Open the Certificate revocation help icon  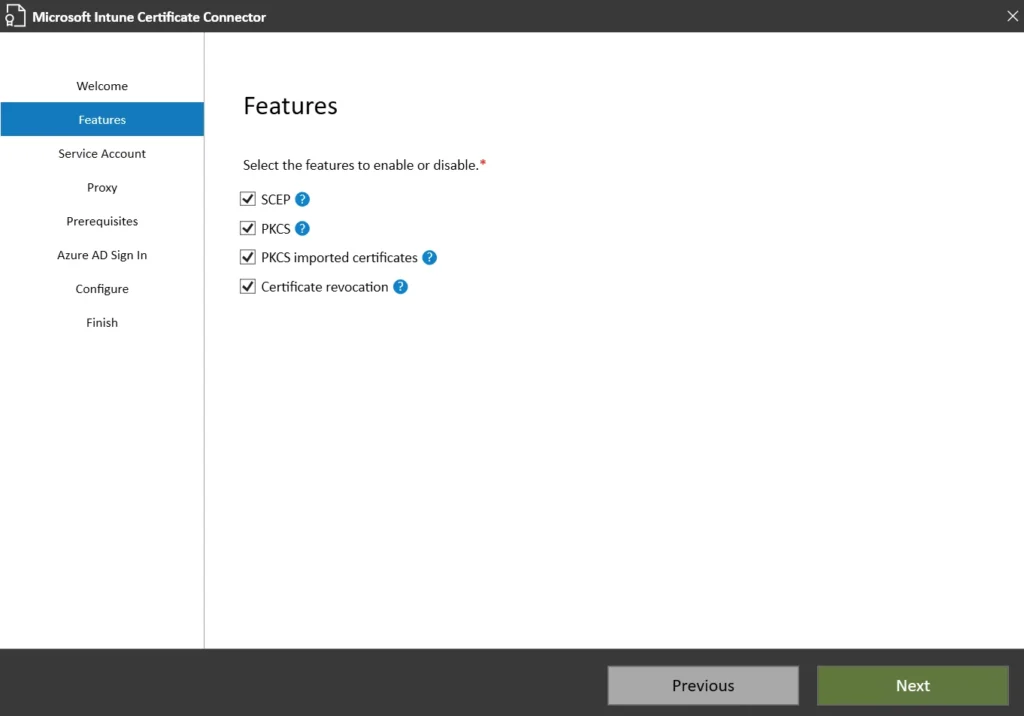click(x=400, y=287)
